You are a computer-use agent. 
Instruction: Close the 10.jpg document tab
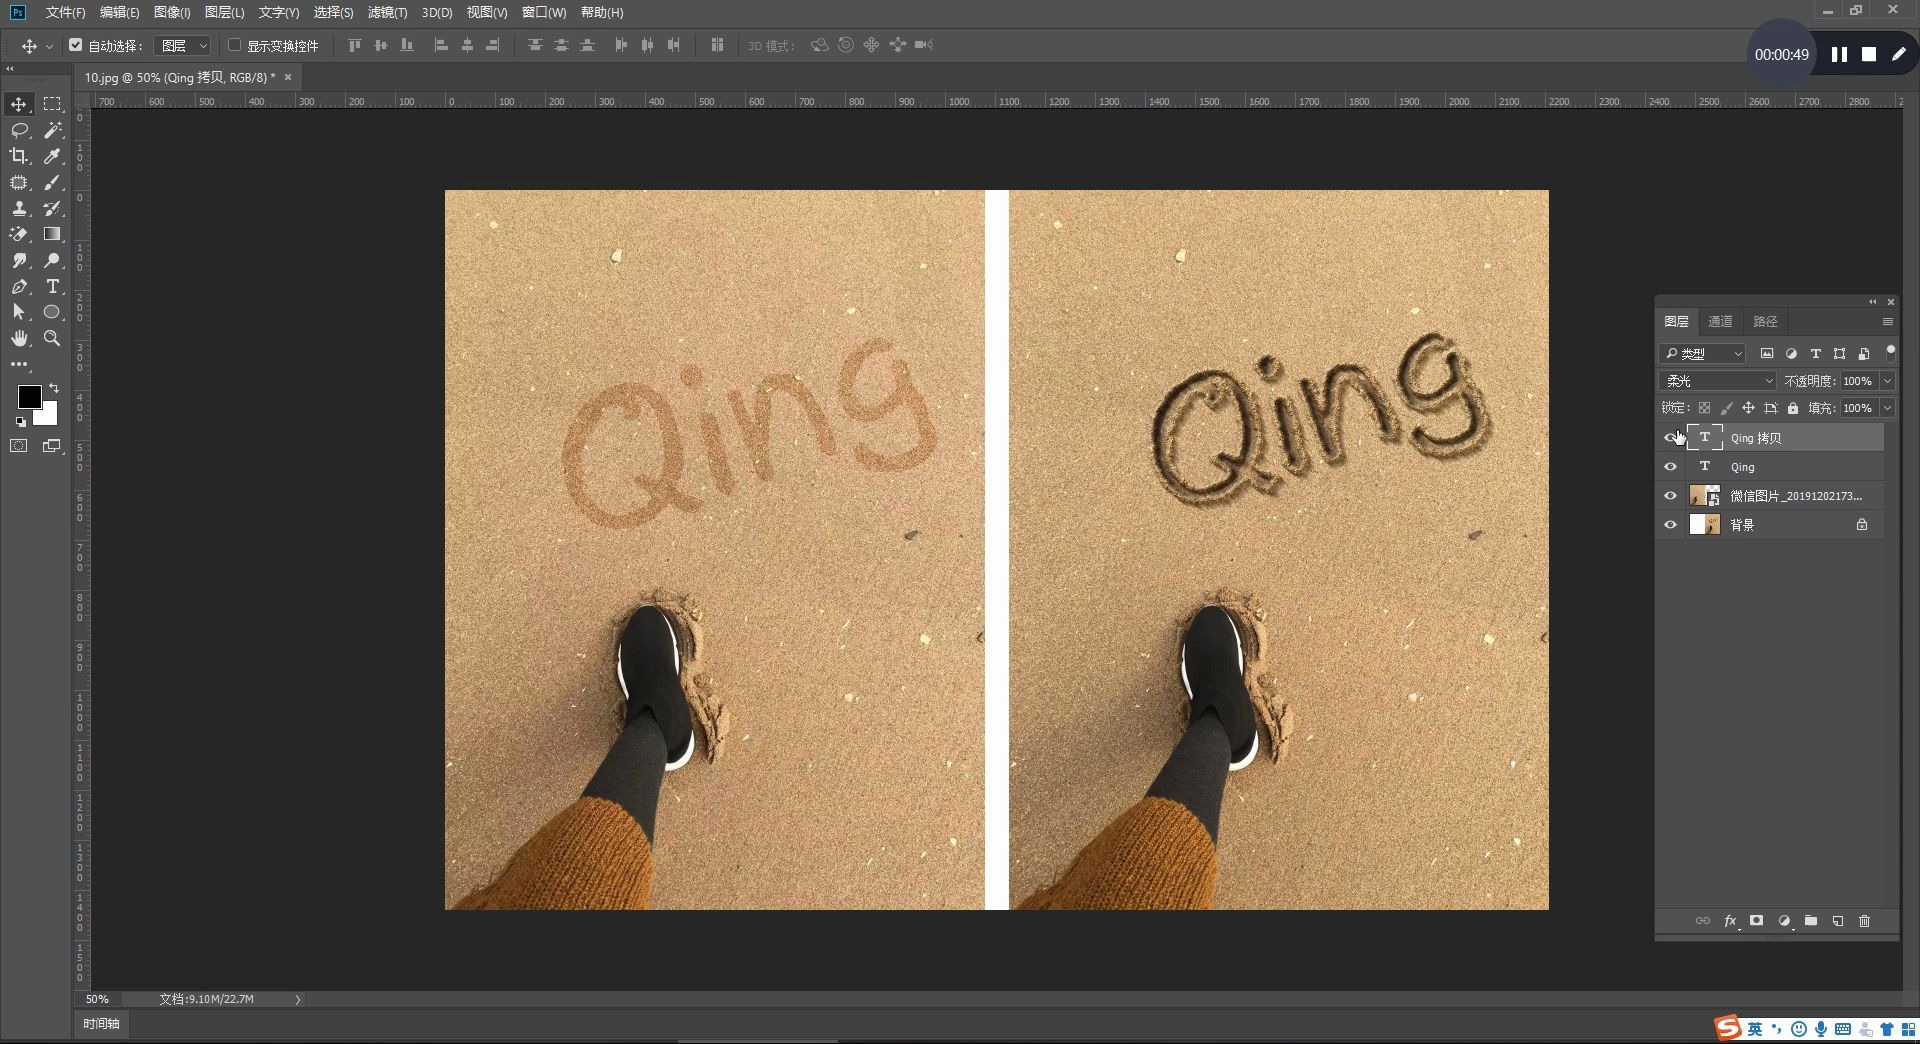[x=288, y=77]
